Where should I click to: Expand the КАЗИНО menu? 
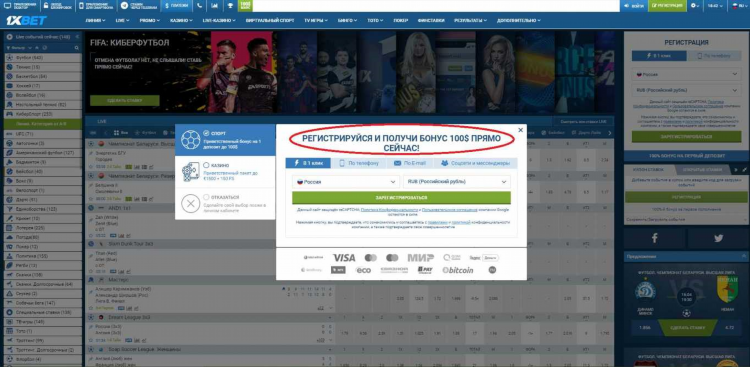181,21
